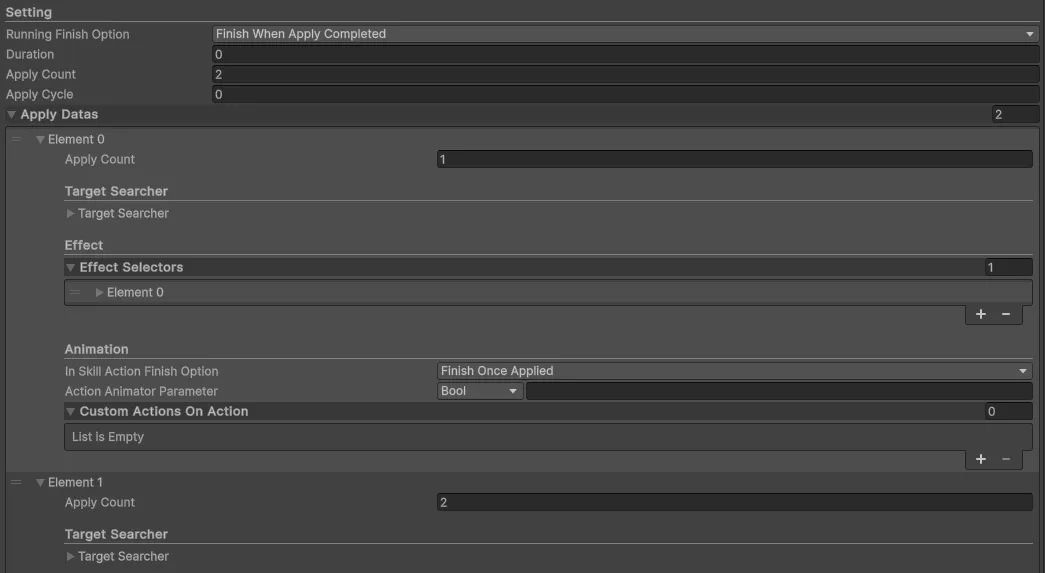Click the Apply Datas size field
Viewport: 1045px width, 573px height.
tap(1015, 115)
